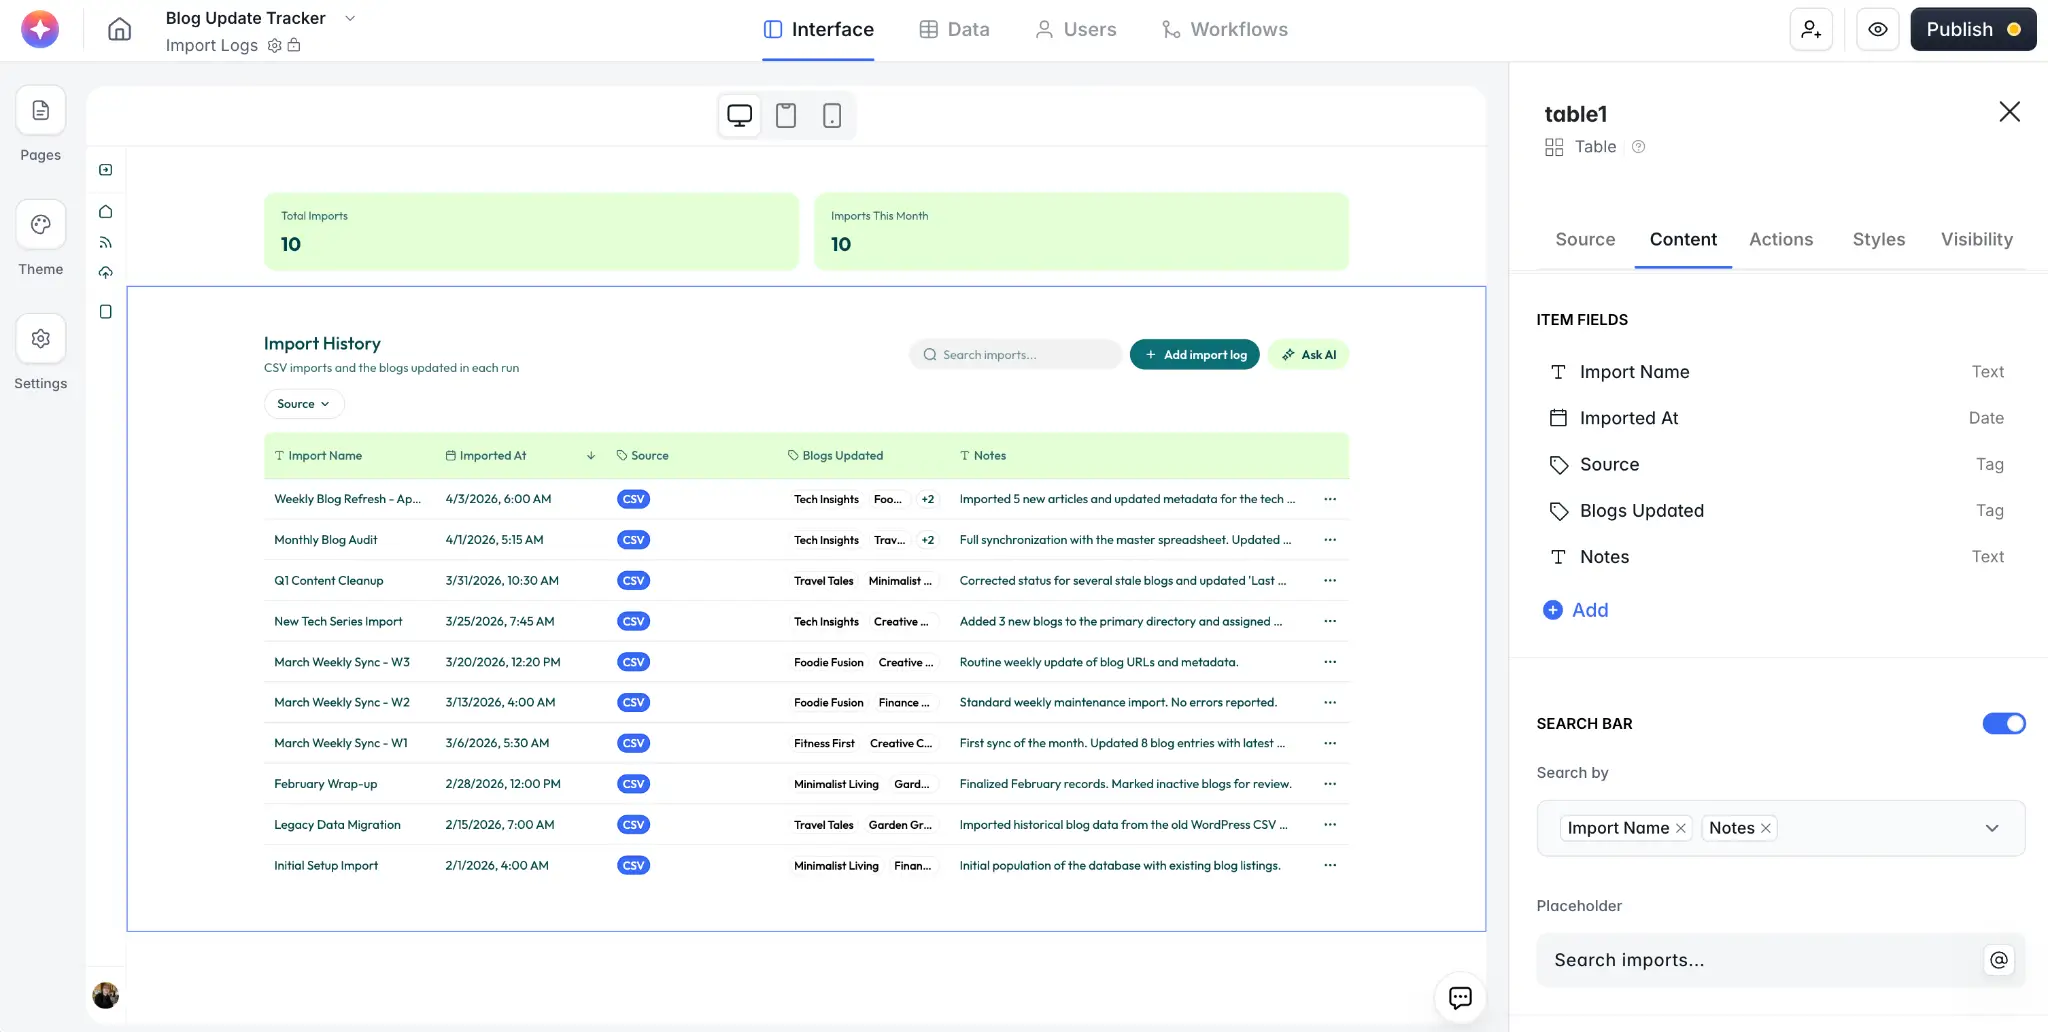
Task: Open row menu for Q1 Content Cleanup
Action: click(1330, 581)
